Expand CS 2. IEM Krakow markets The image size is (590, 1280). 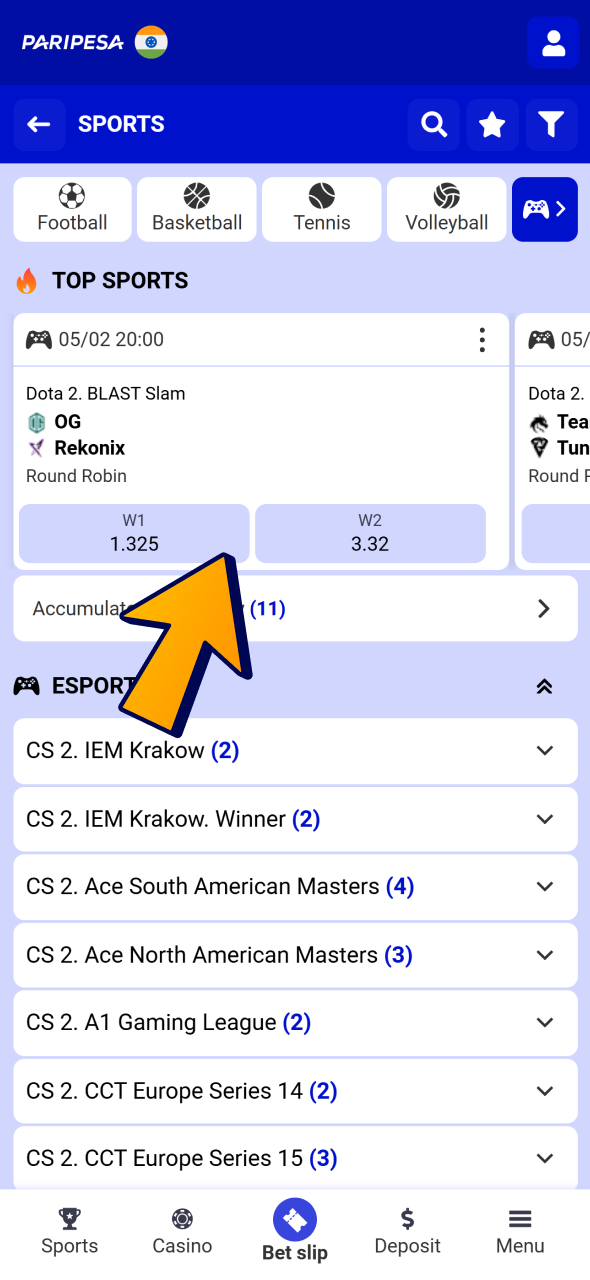(x=295, y=751)
